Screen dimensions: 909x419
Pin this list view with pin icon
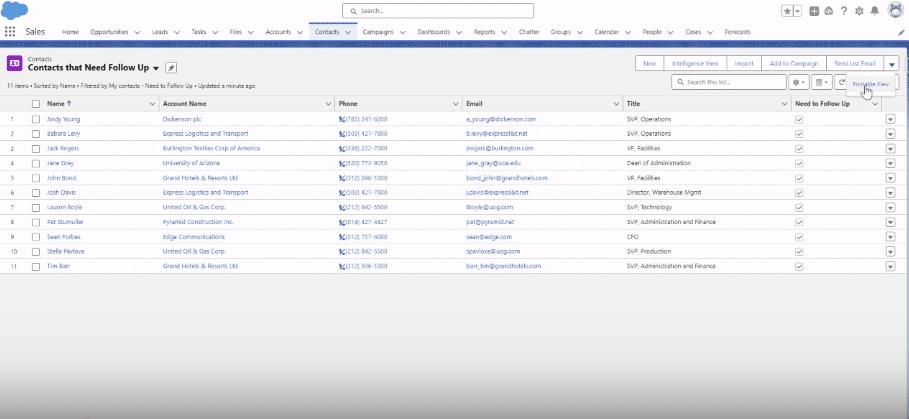[x=171, y=68]
